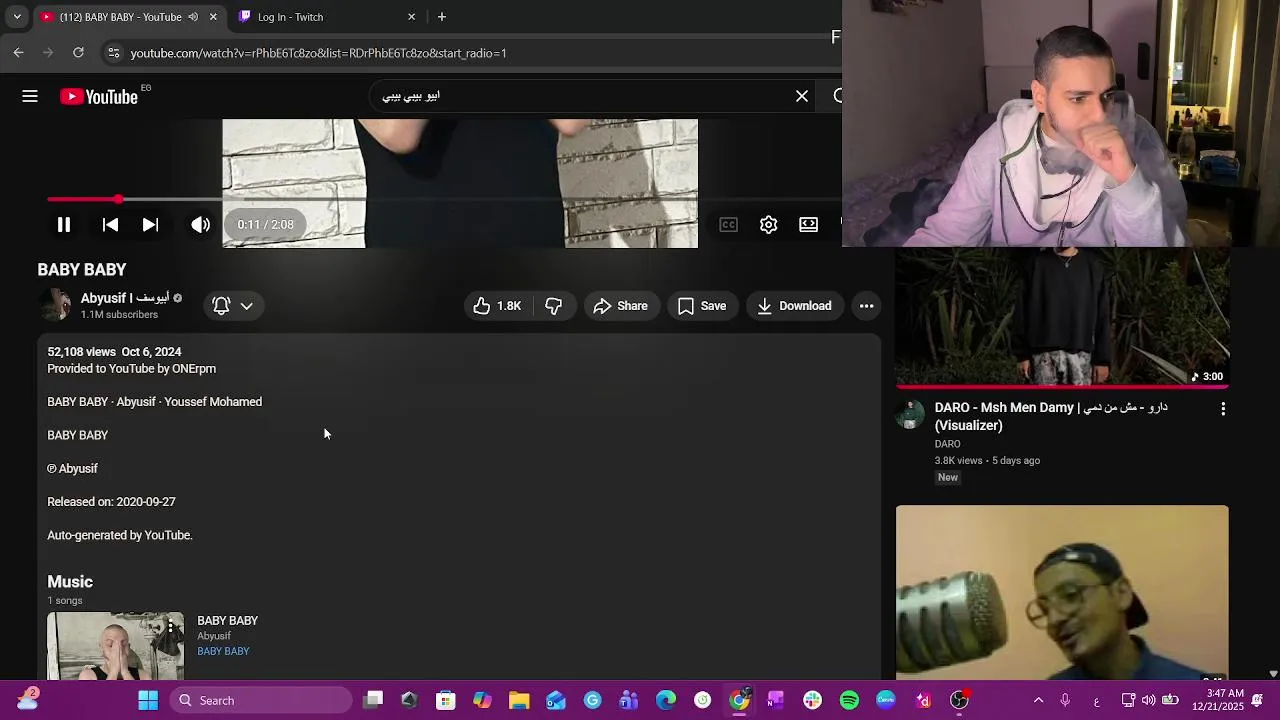This screenshot has height=720, width=1280.
Task: Open the weather widget on taskbar
Action: [x=27, y=698]
